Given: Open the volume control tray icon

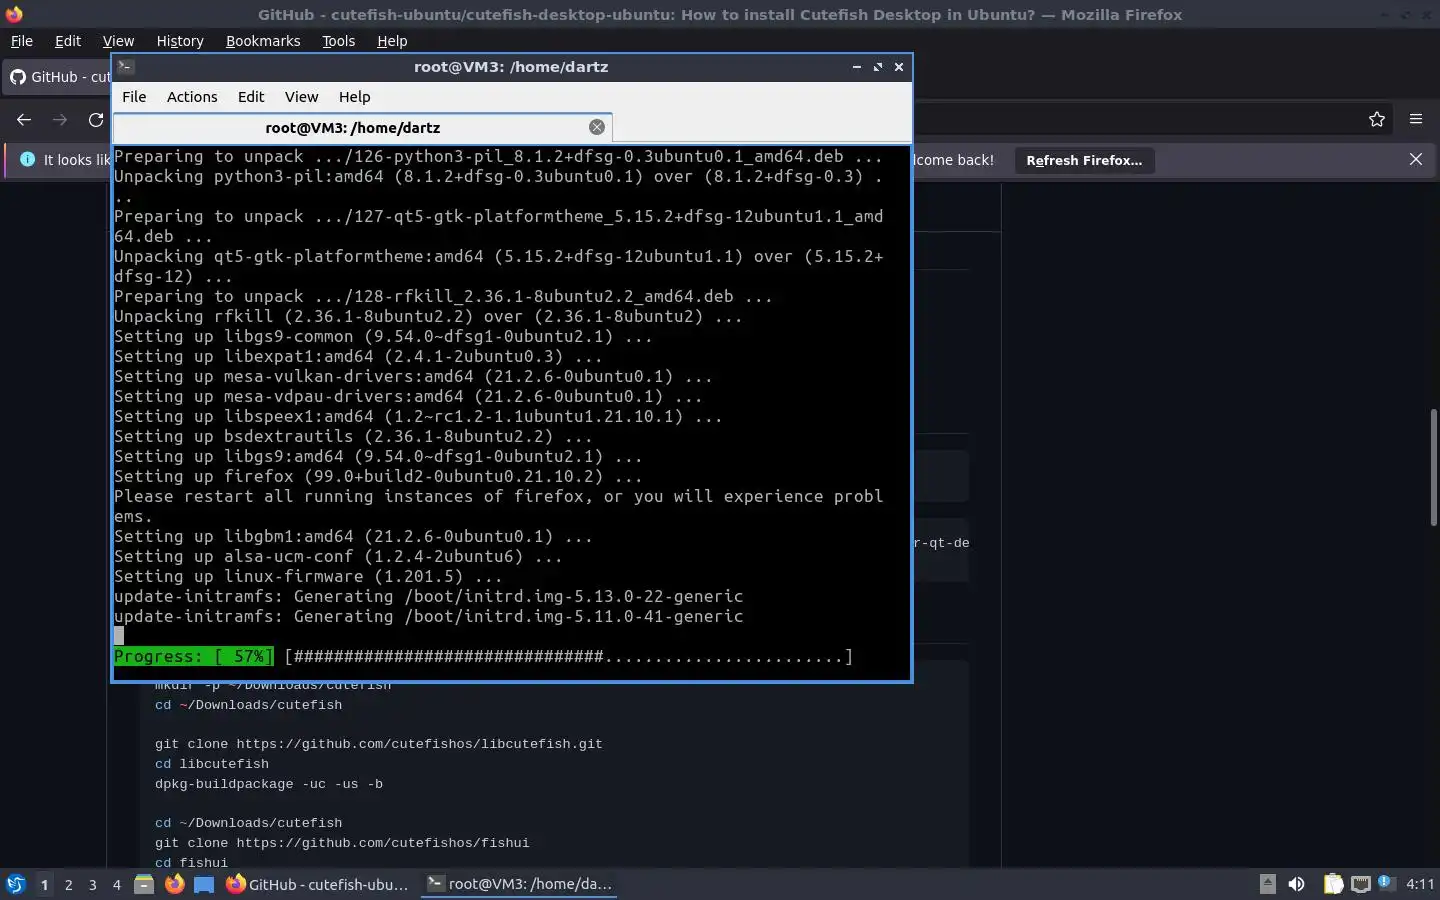Looking at the screenshot, I should point(1297,884).
